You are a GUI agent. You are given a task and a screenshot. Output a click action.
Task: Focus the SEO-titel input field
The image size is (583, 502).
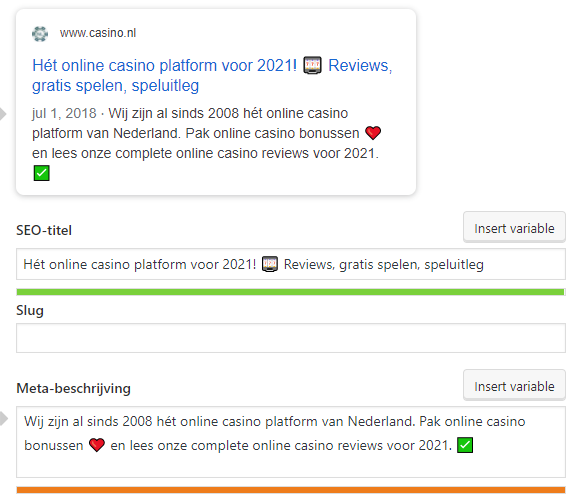[x=291, y=264]
